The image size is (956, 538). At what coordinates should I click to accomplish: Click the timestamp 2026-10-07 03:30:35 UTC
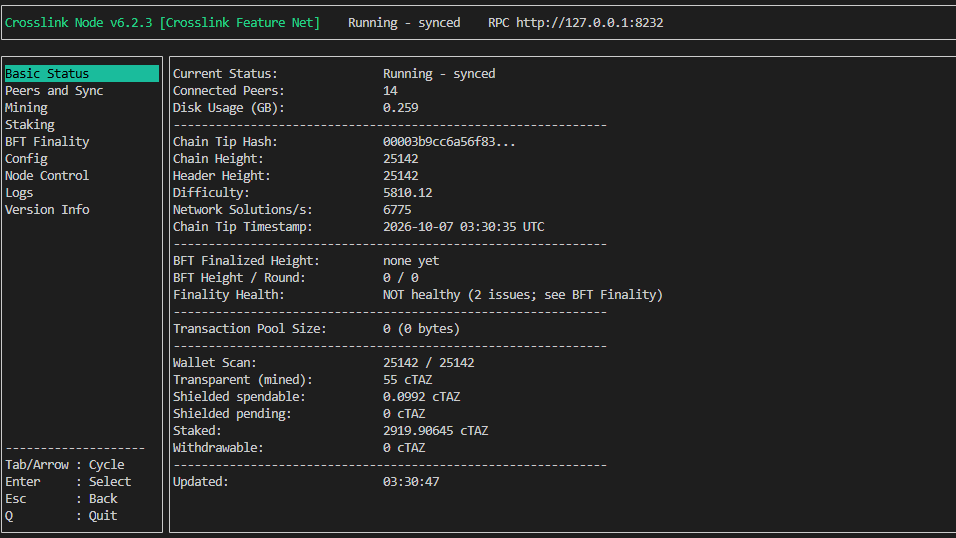coord(463,226)
